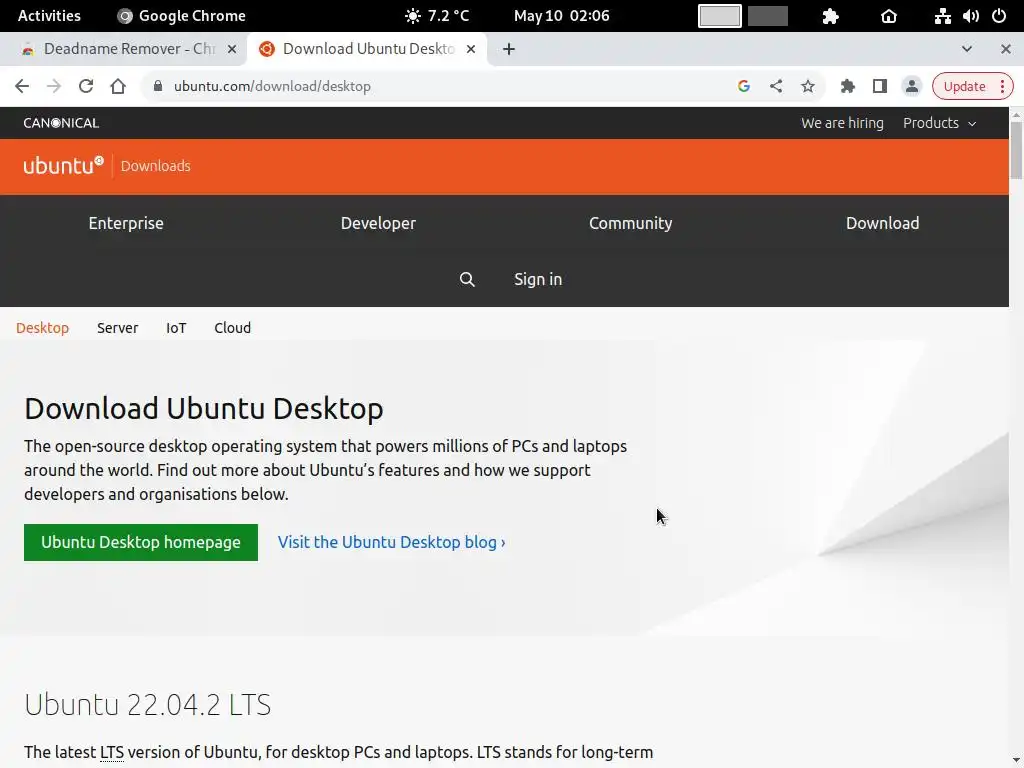Expand the Products dropdown
The width and height of the screenshot is (1024, 768).
click(939, 123)
